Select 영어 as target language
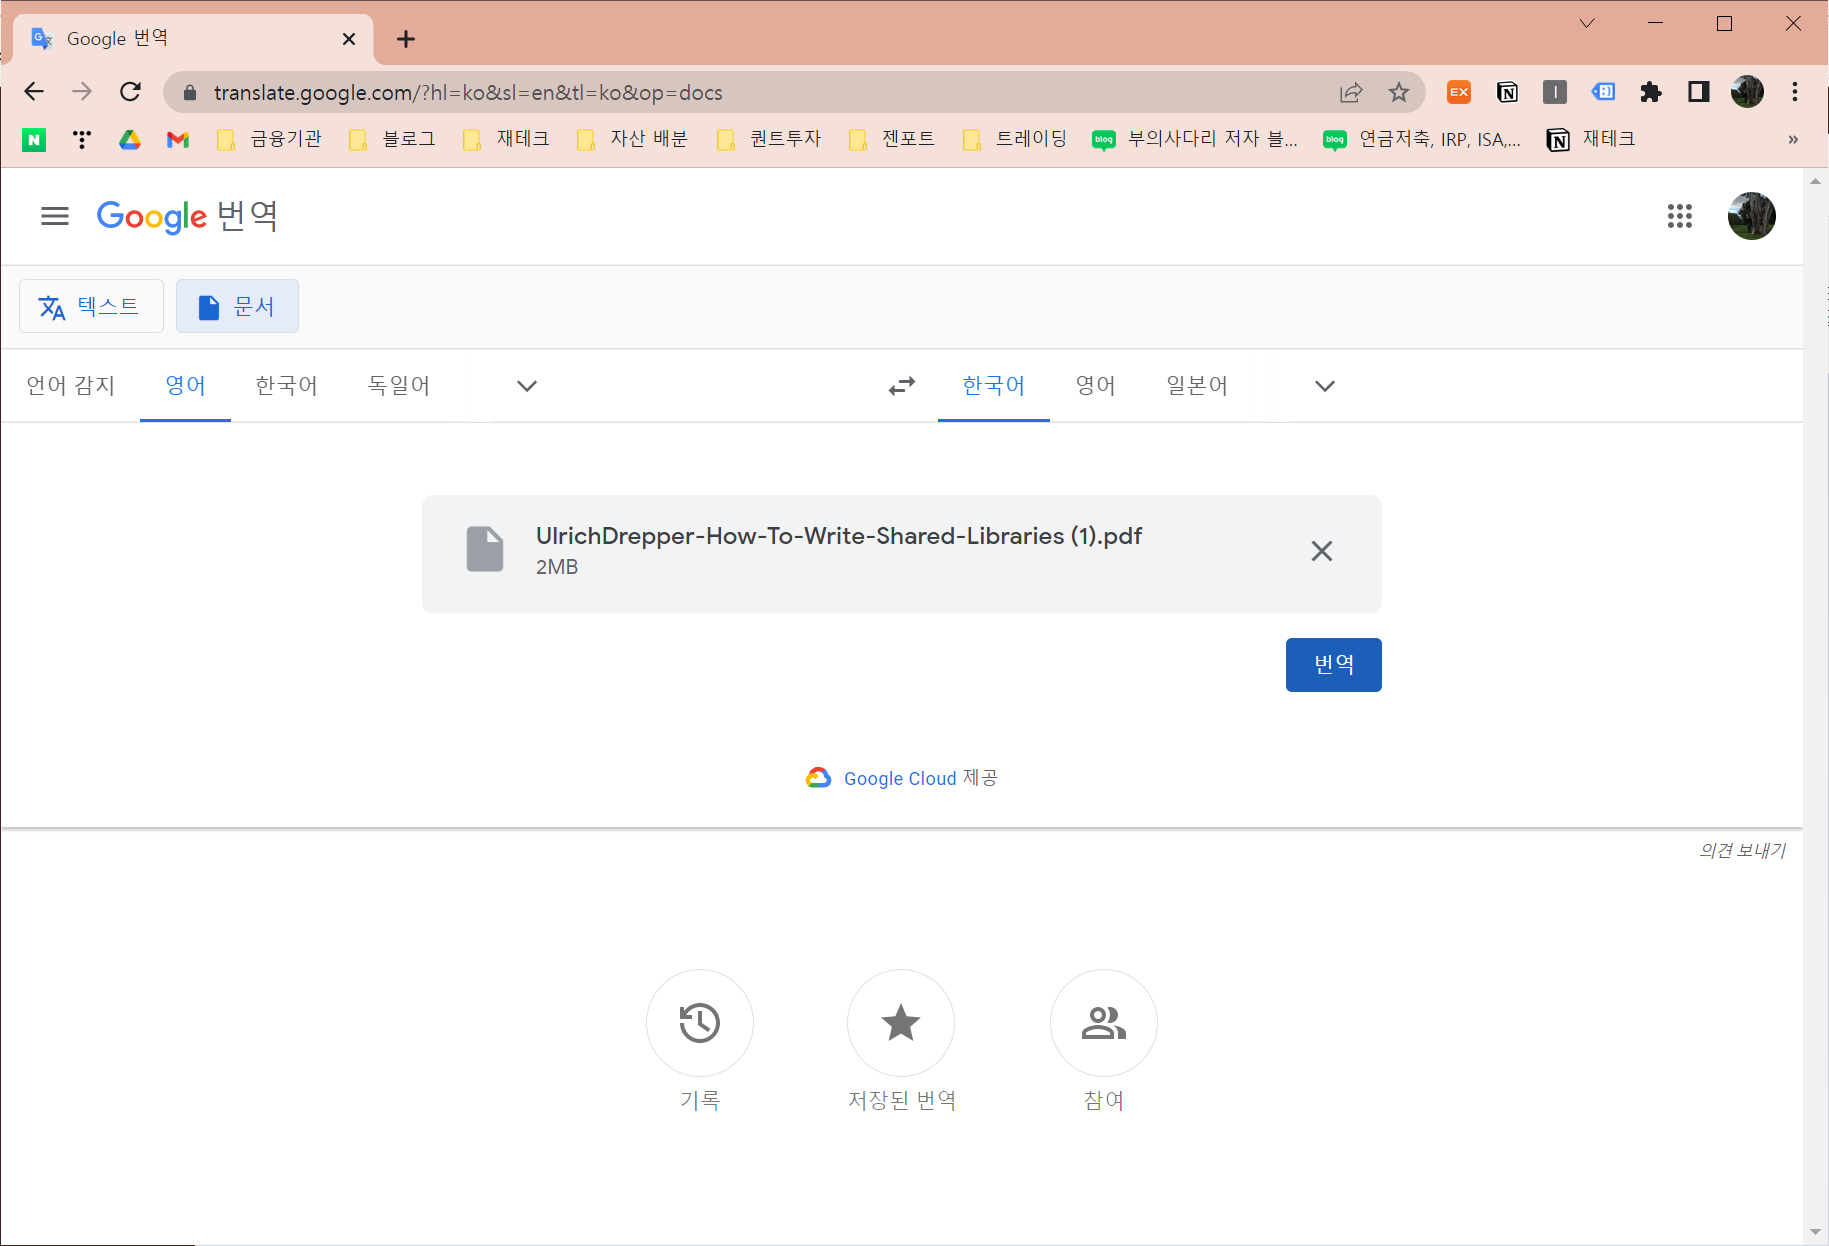The width and height of the screenshot is (1829, 1246). point(1096,386)
